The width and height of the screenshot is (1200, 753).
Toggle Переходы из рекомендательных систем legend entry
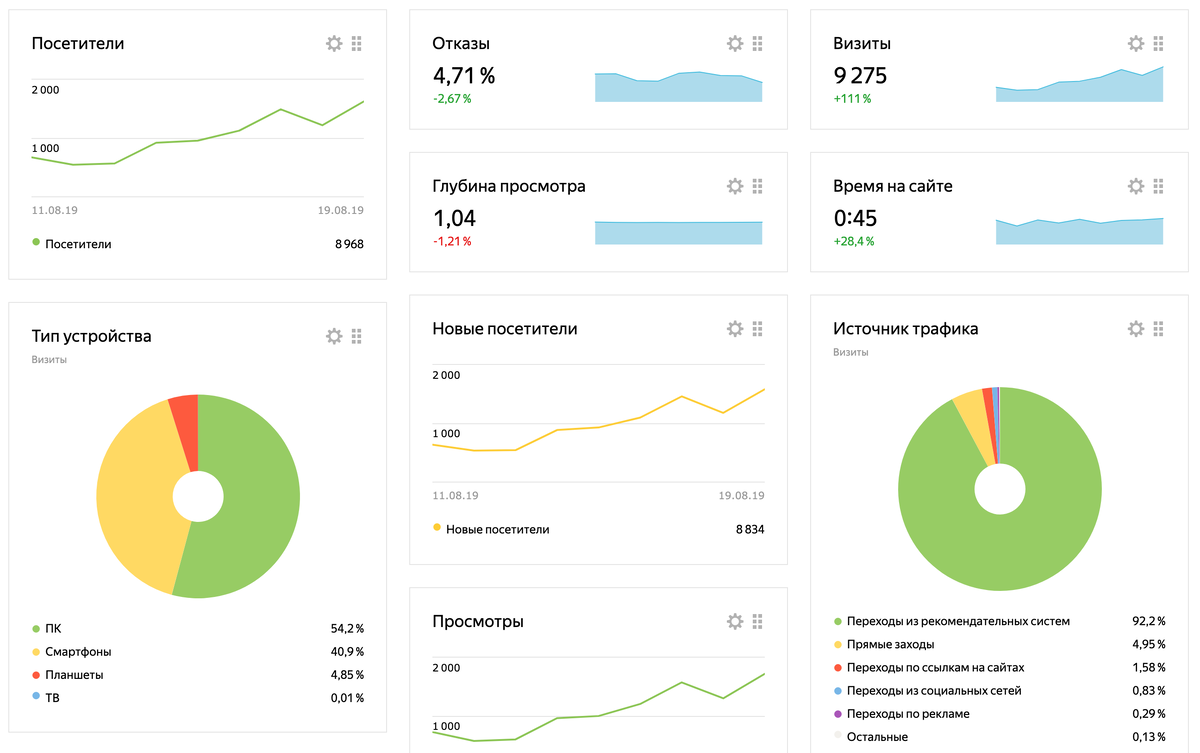pos(951,621)
